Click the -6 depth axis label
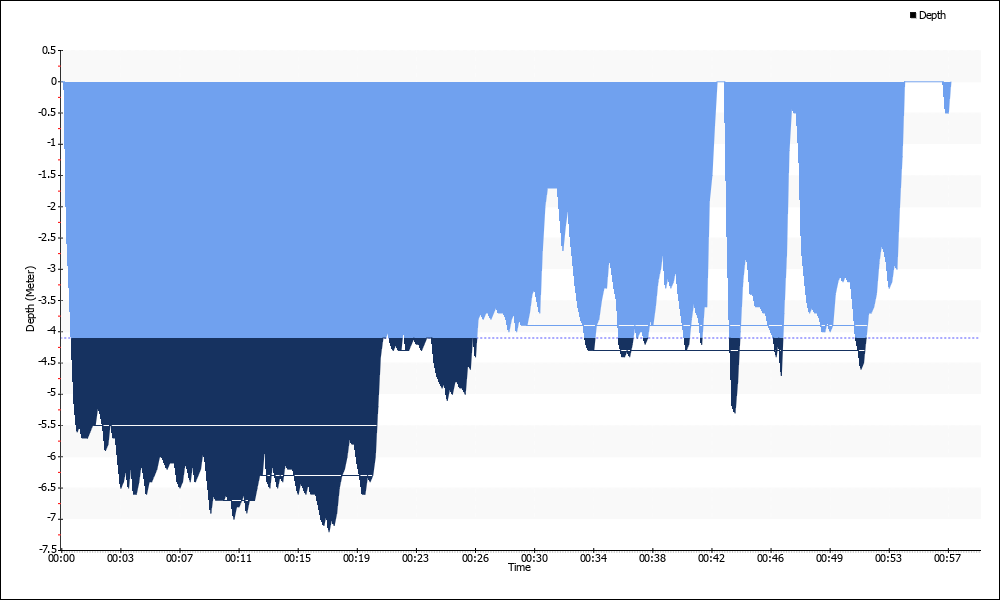The image size is (1000, 600). click(51, 456)
